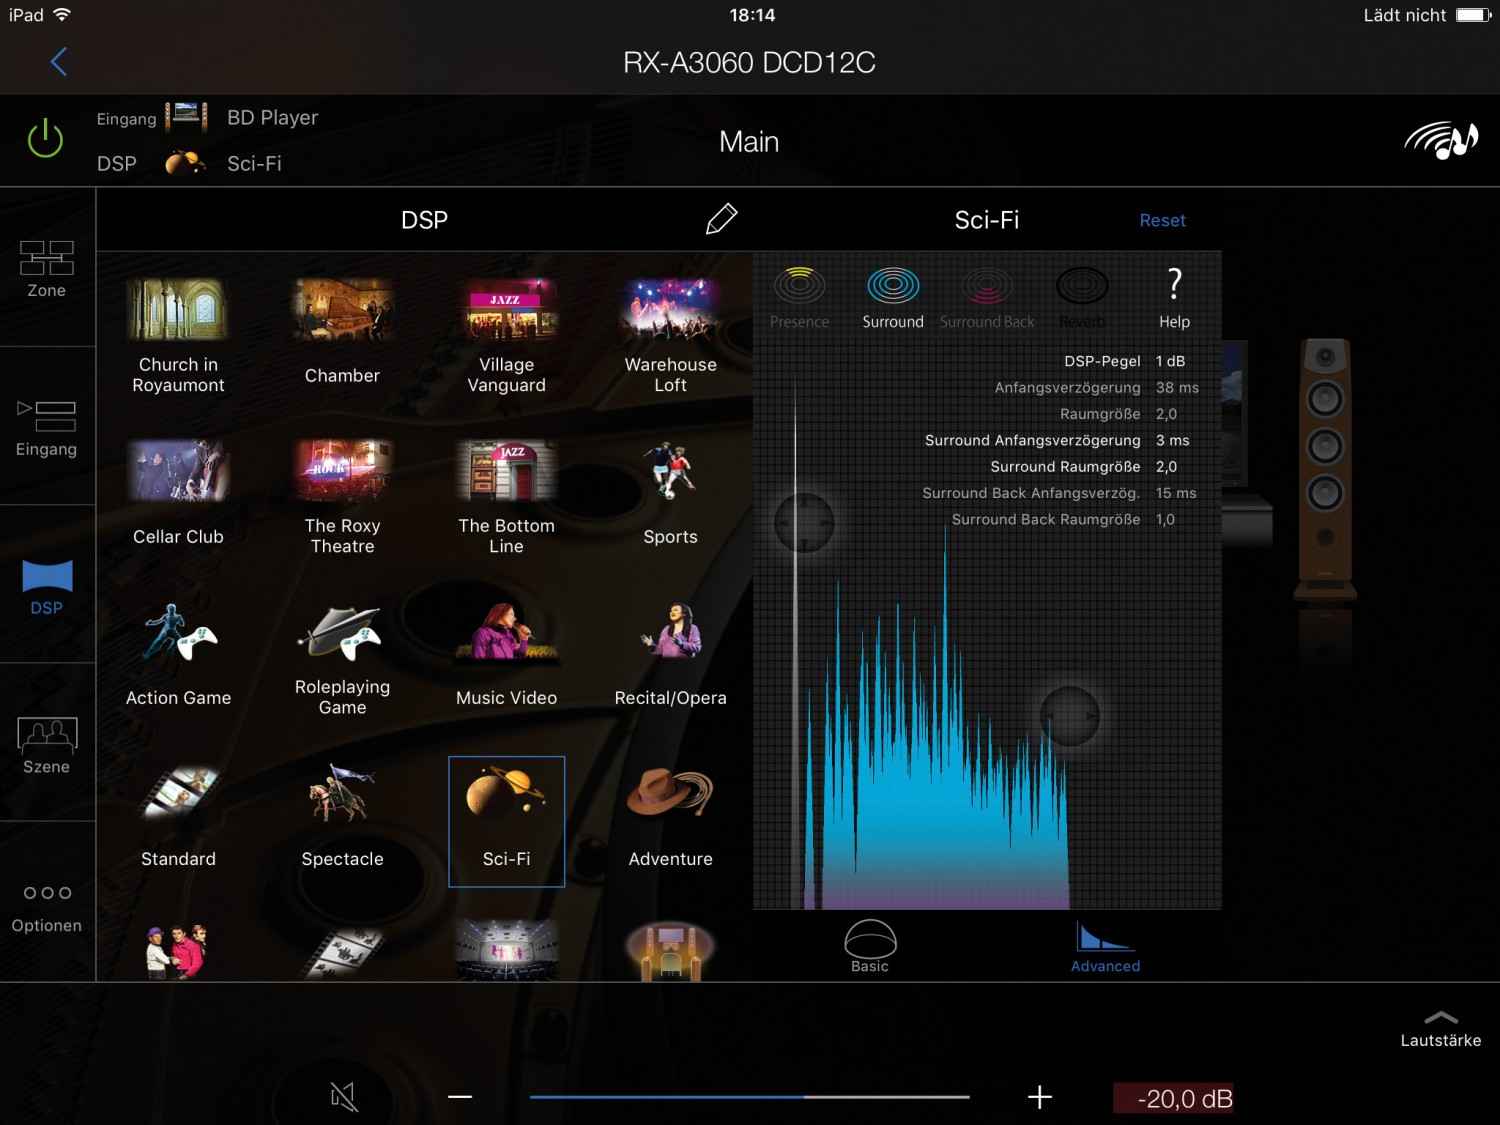This screenshot has height=1125, width=1500.
Task: Toggle the green power button
Action: coord(45,139)
